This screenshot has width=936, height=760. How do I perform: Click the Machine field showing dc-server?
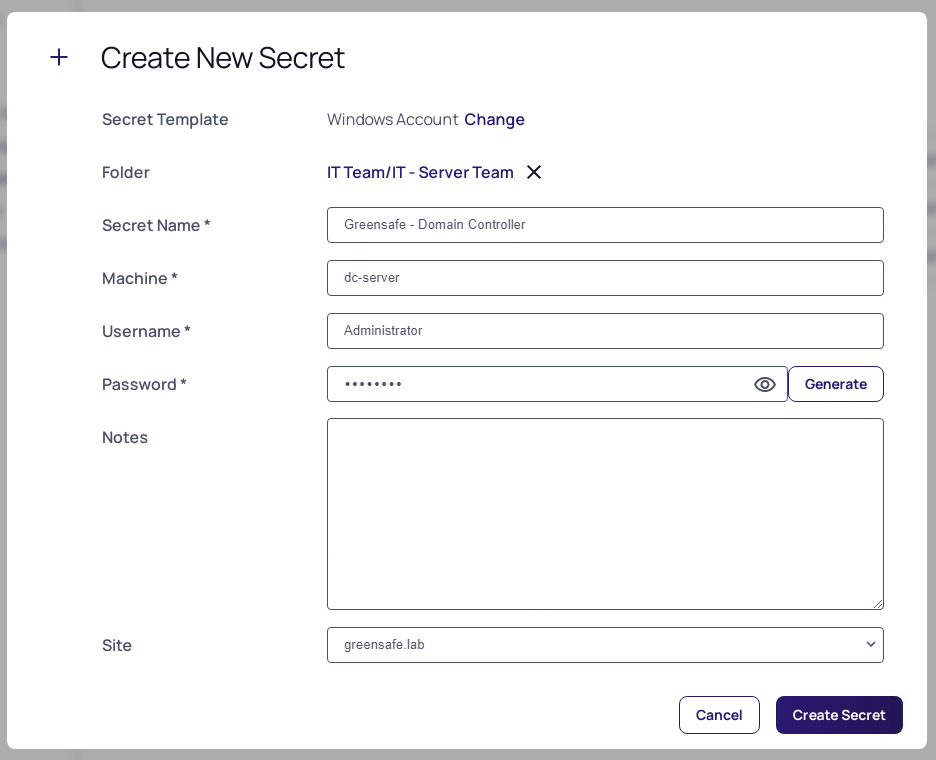[605, 278]
